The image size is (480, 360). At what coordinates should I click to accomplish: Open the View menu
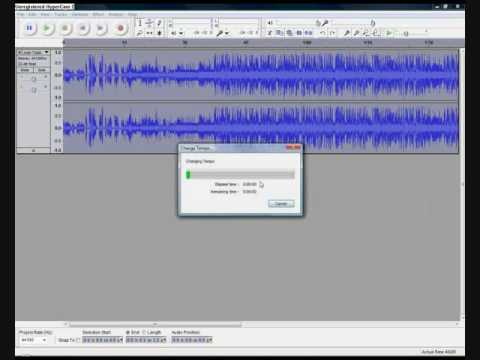(x=45, y=14)
